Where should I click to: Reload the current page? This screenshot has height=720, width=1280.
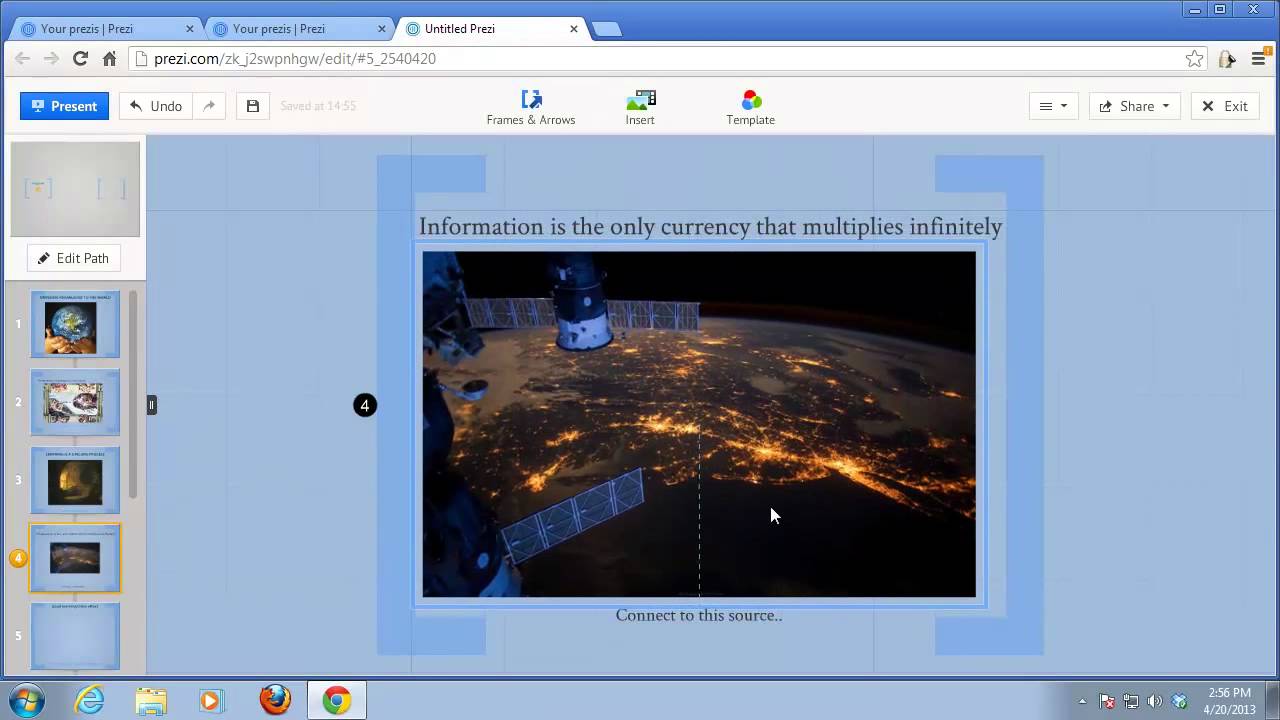[80, 59]
